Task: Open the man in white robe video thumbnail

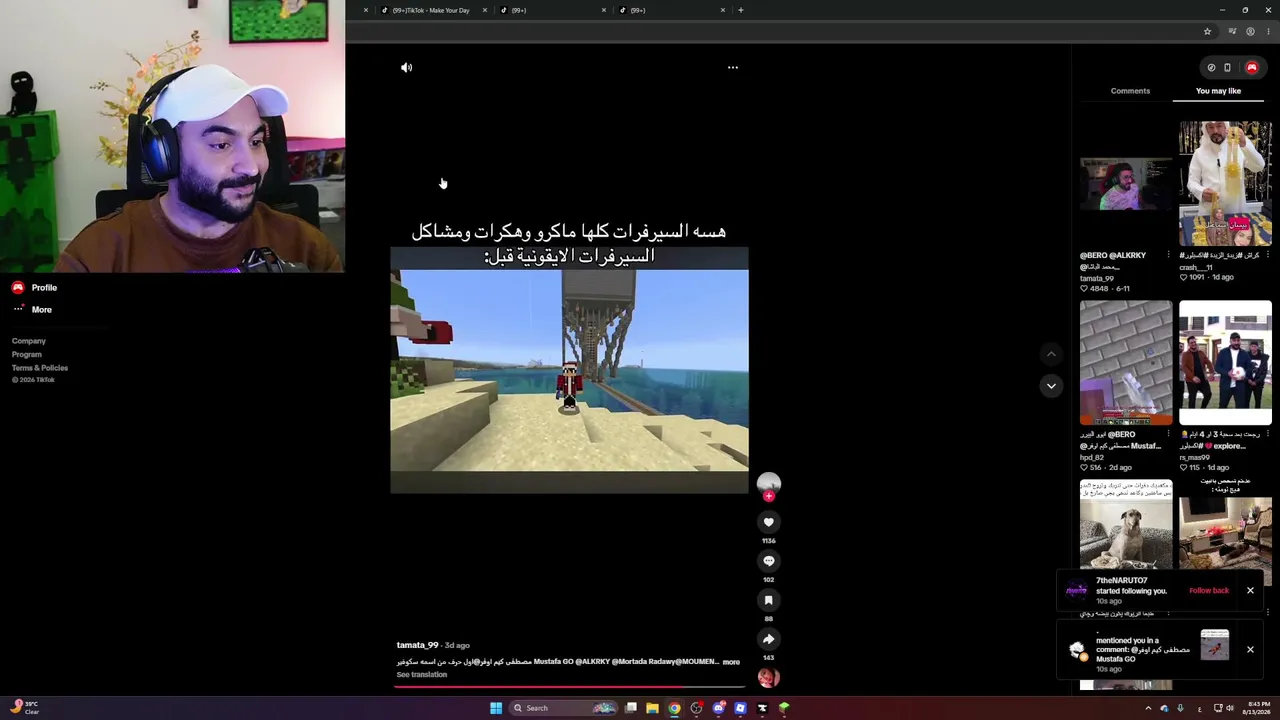Action: [1225, 184]
